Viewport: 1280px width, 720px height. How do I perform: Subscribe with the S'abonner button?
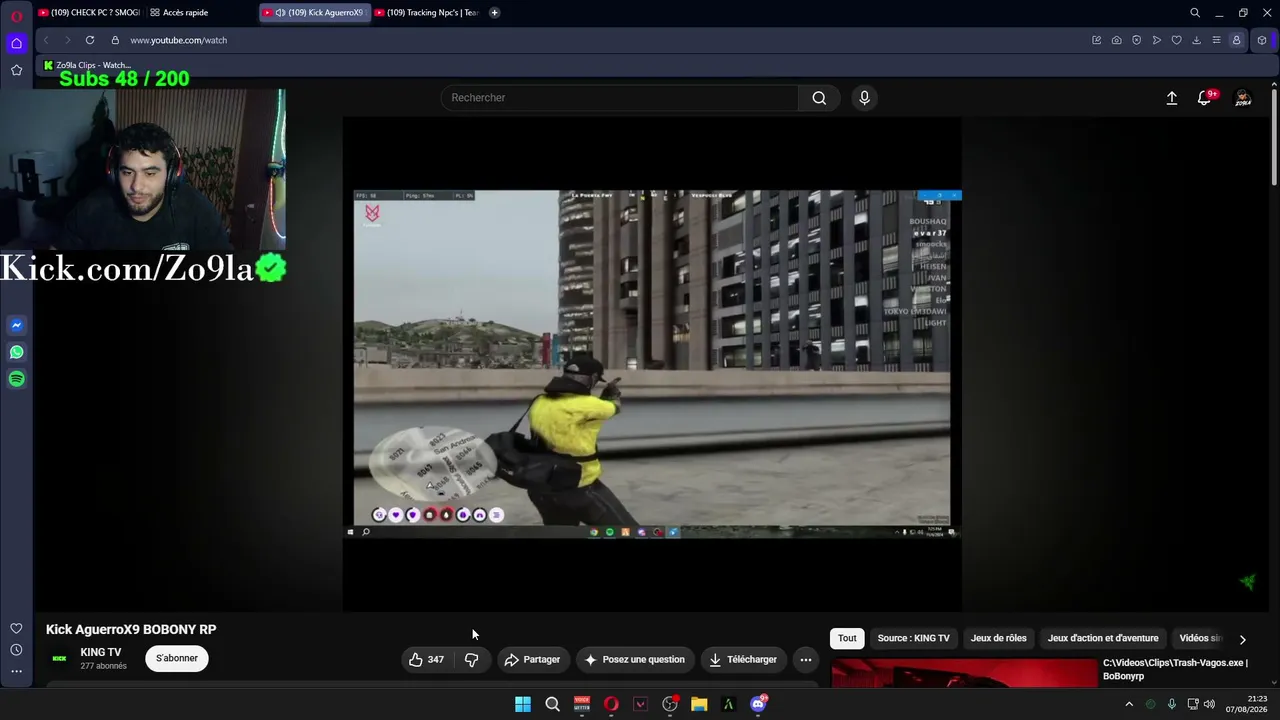pyautogui.click(x=177, y=659)
